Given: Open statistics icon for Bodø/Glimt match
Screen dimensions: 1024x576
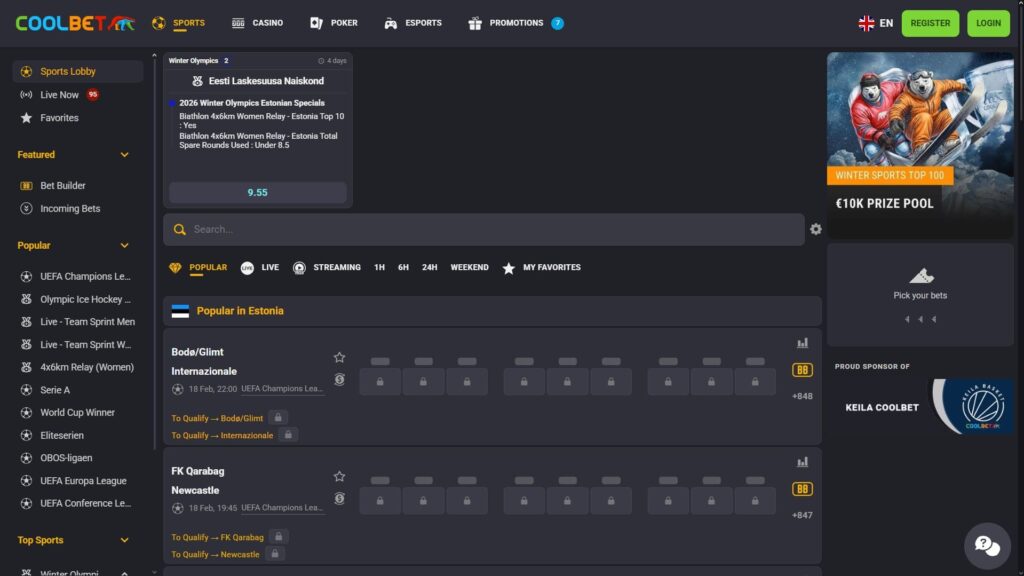Looking at the screenshot, I should (802, 343).
